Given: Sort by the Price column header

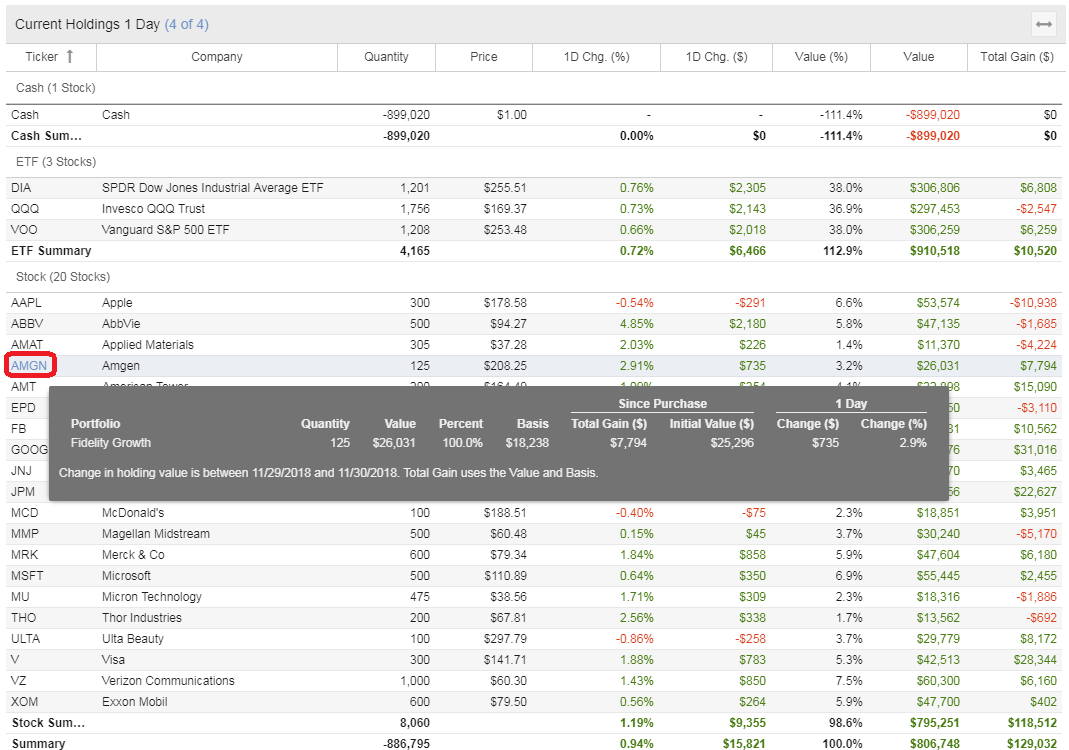Looking at the screenshot, I should coord(483,57).
